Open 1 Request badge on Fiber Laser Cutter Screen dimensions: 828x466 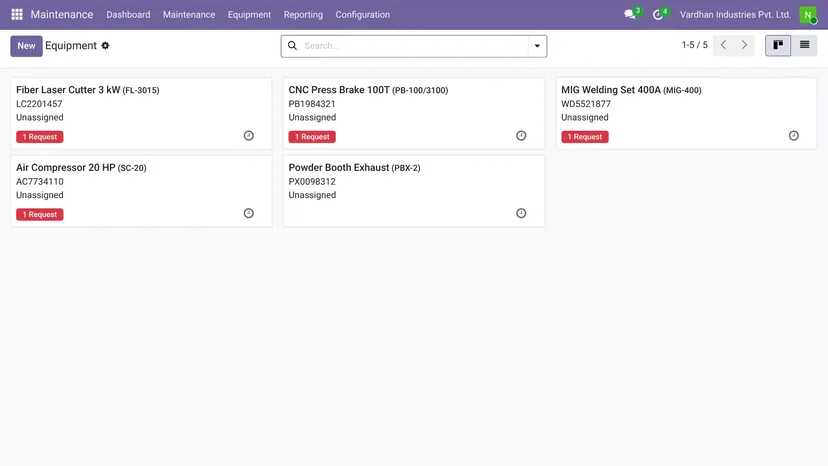click(x=40, y=137)
